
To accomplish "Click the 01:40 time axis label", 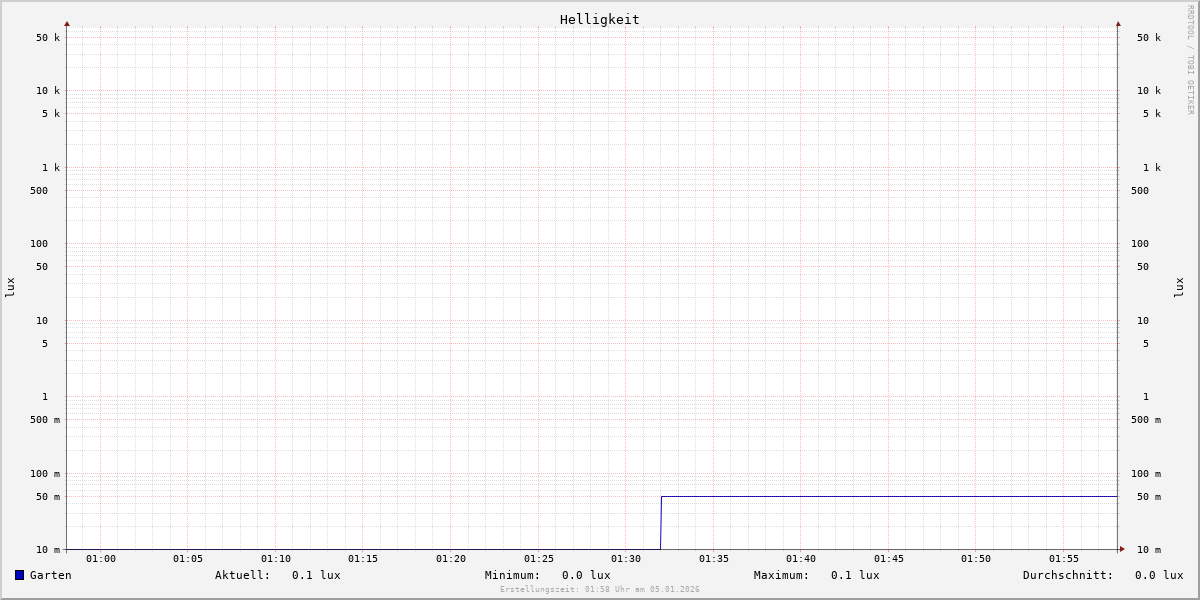I will [x=801, y=559].
